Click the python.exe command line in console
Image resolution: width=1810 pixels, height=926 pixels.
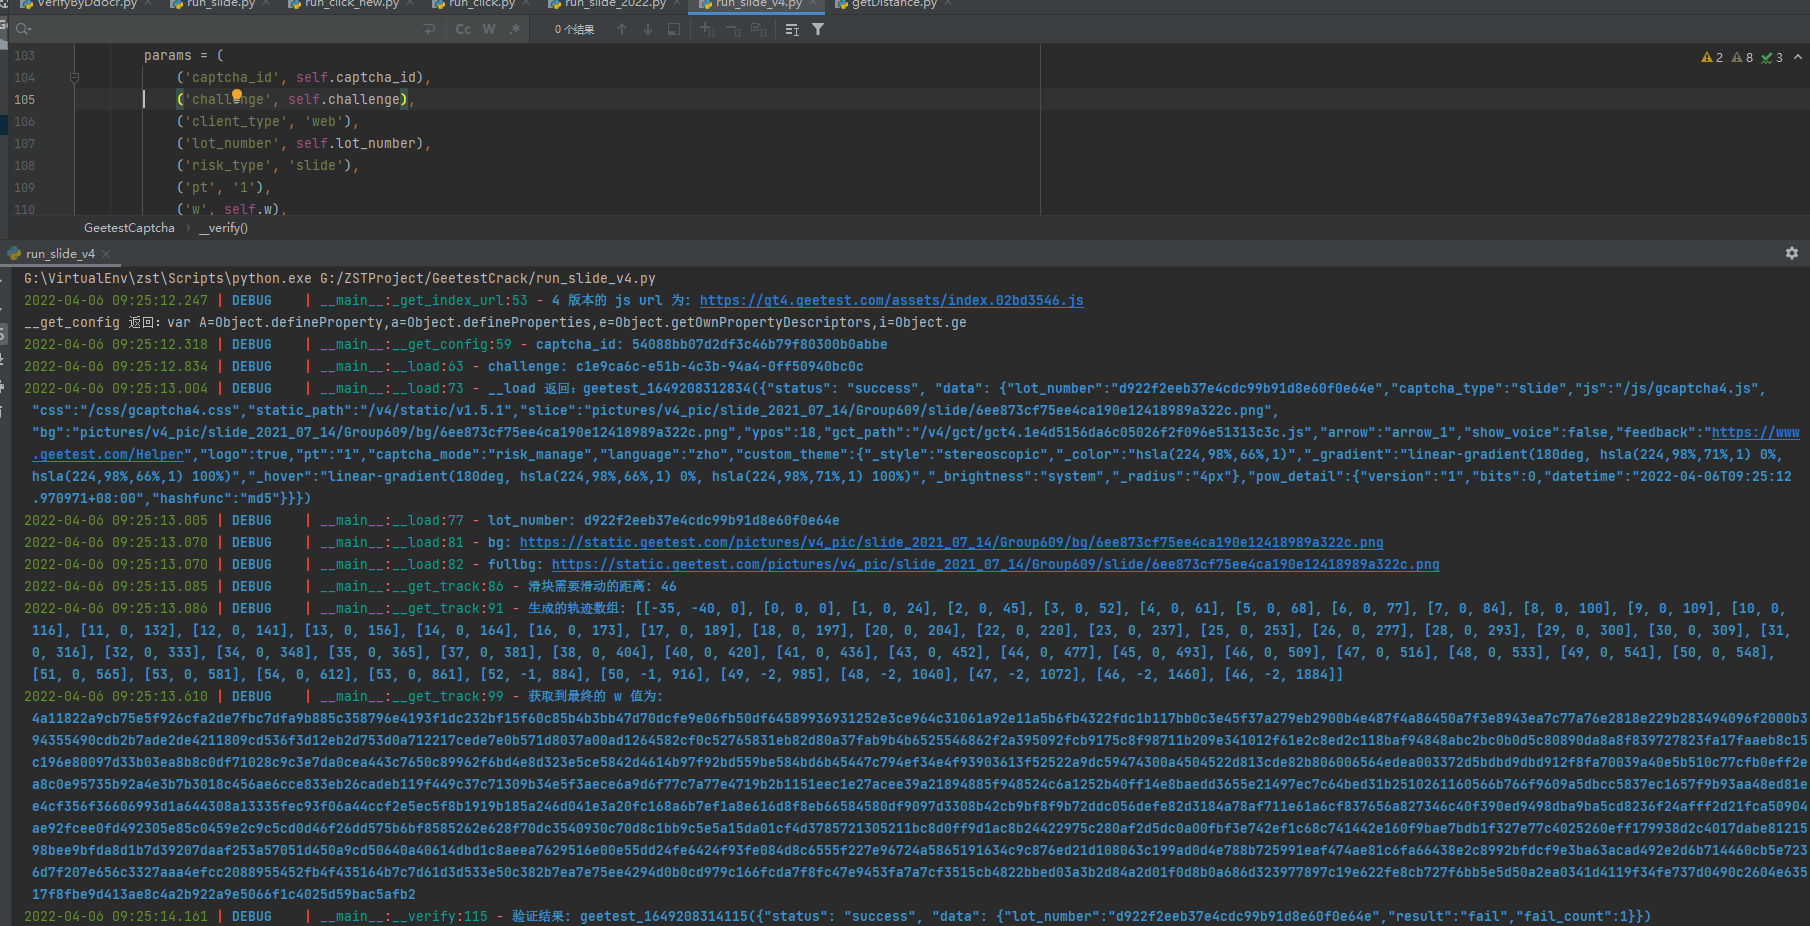pyautogui.click(x=340, y=278)
